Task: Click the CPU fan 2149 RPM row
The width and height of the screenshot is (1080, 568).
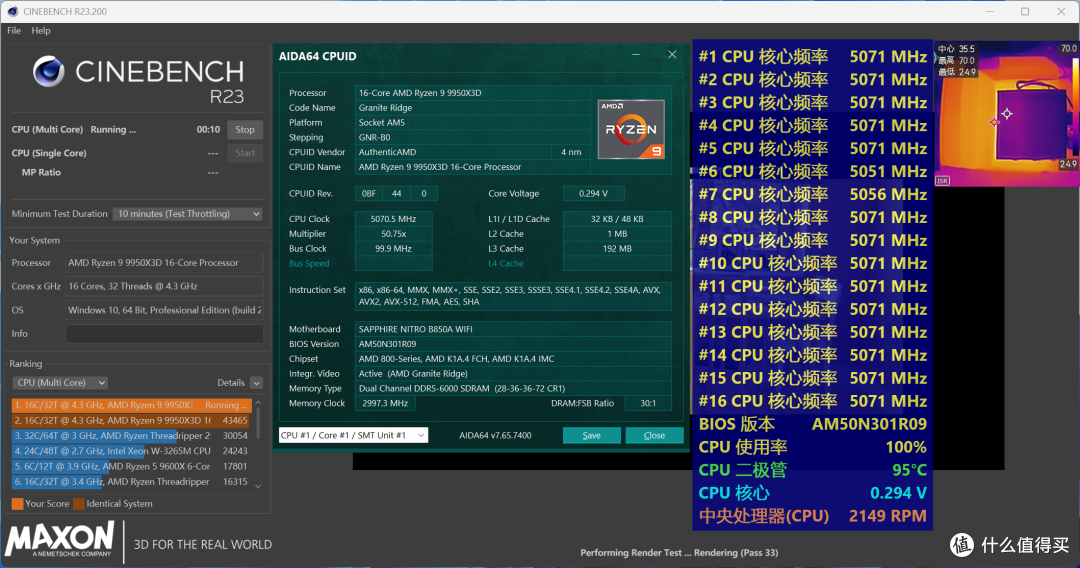Action: [813, 516]
